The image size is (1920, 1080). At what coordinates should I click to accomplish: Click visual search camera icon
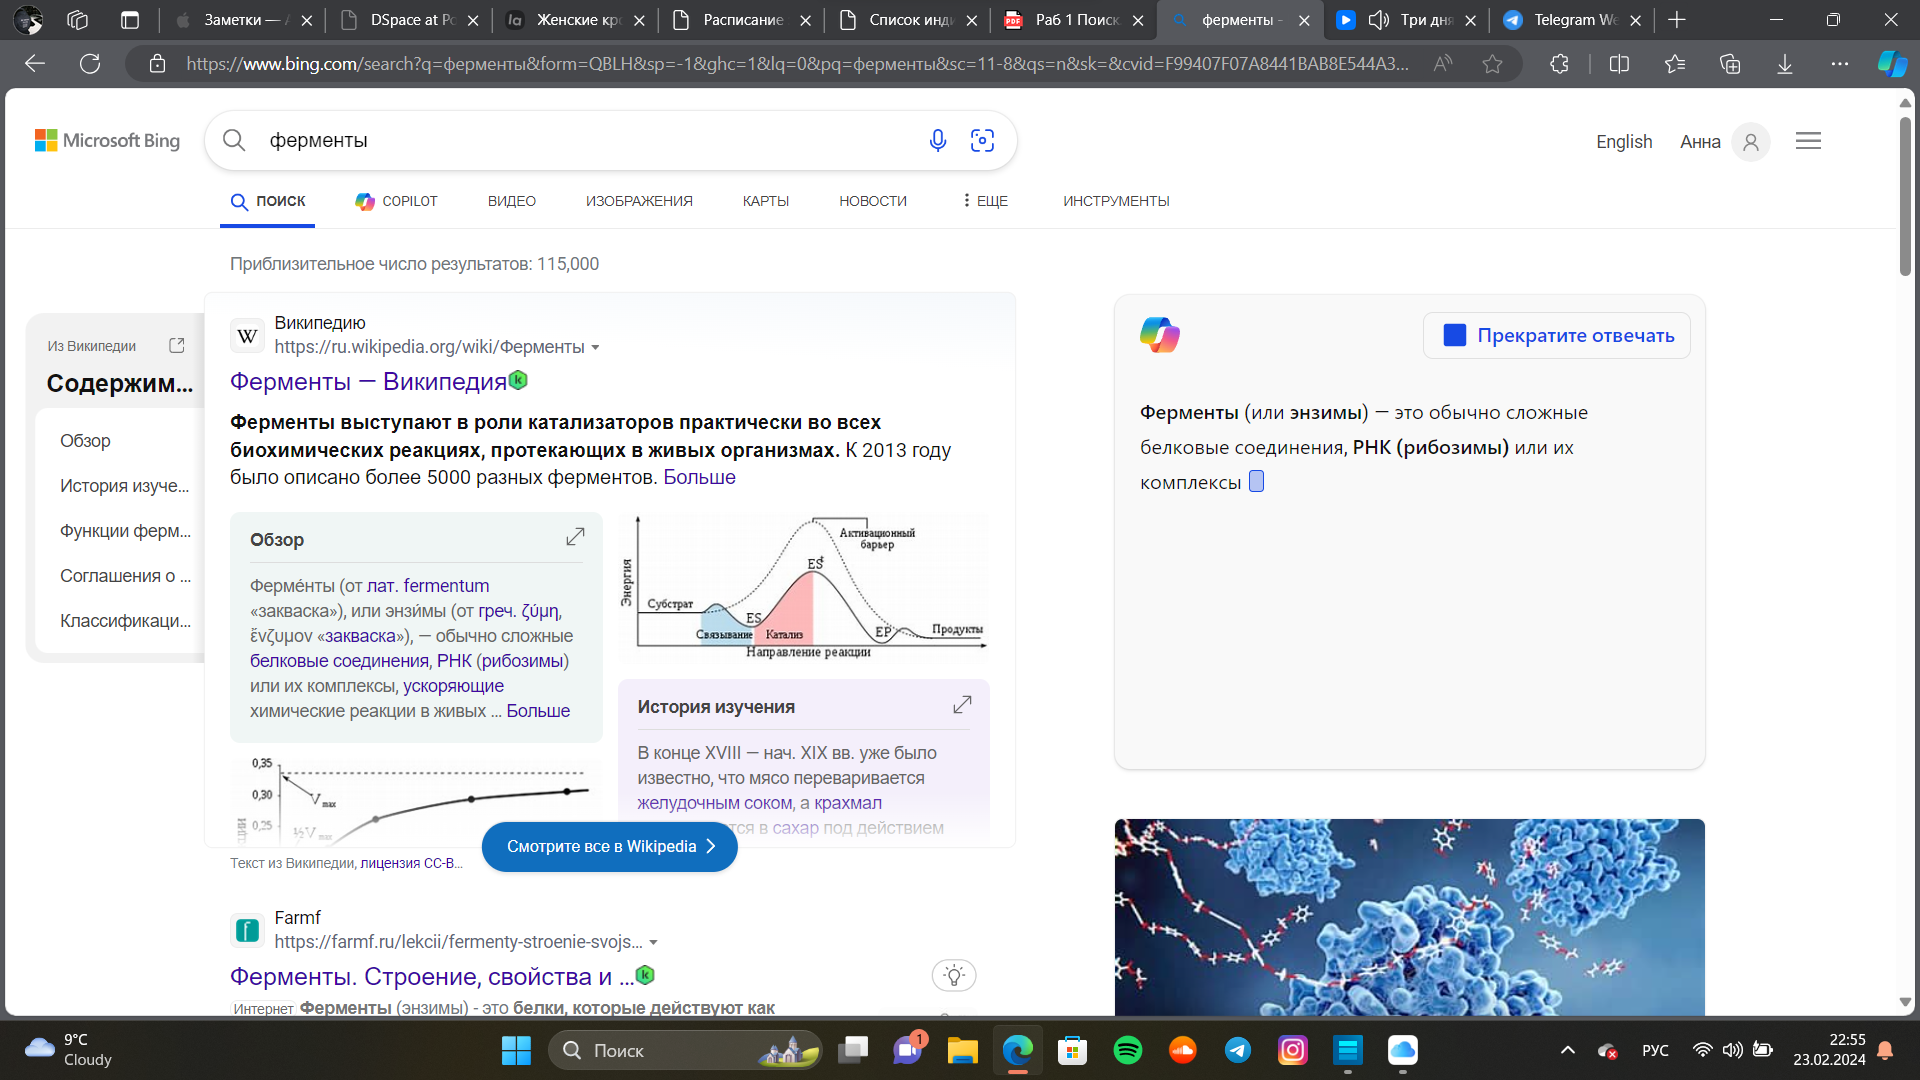click(x=983, y=141)
